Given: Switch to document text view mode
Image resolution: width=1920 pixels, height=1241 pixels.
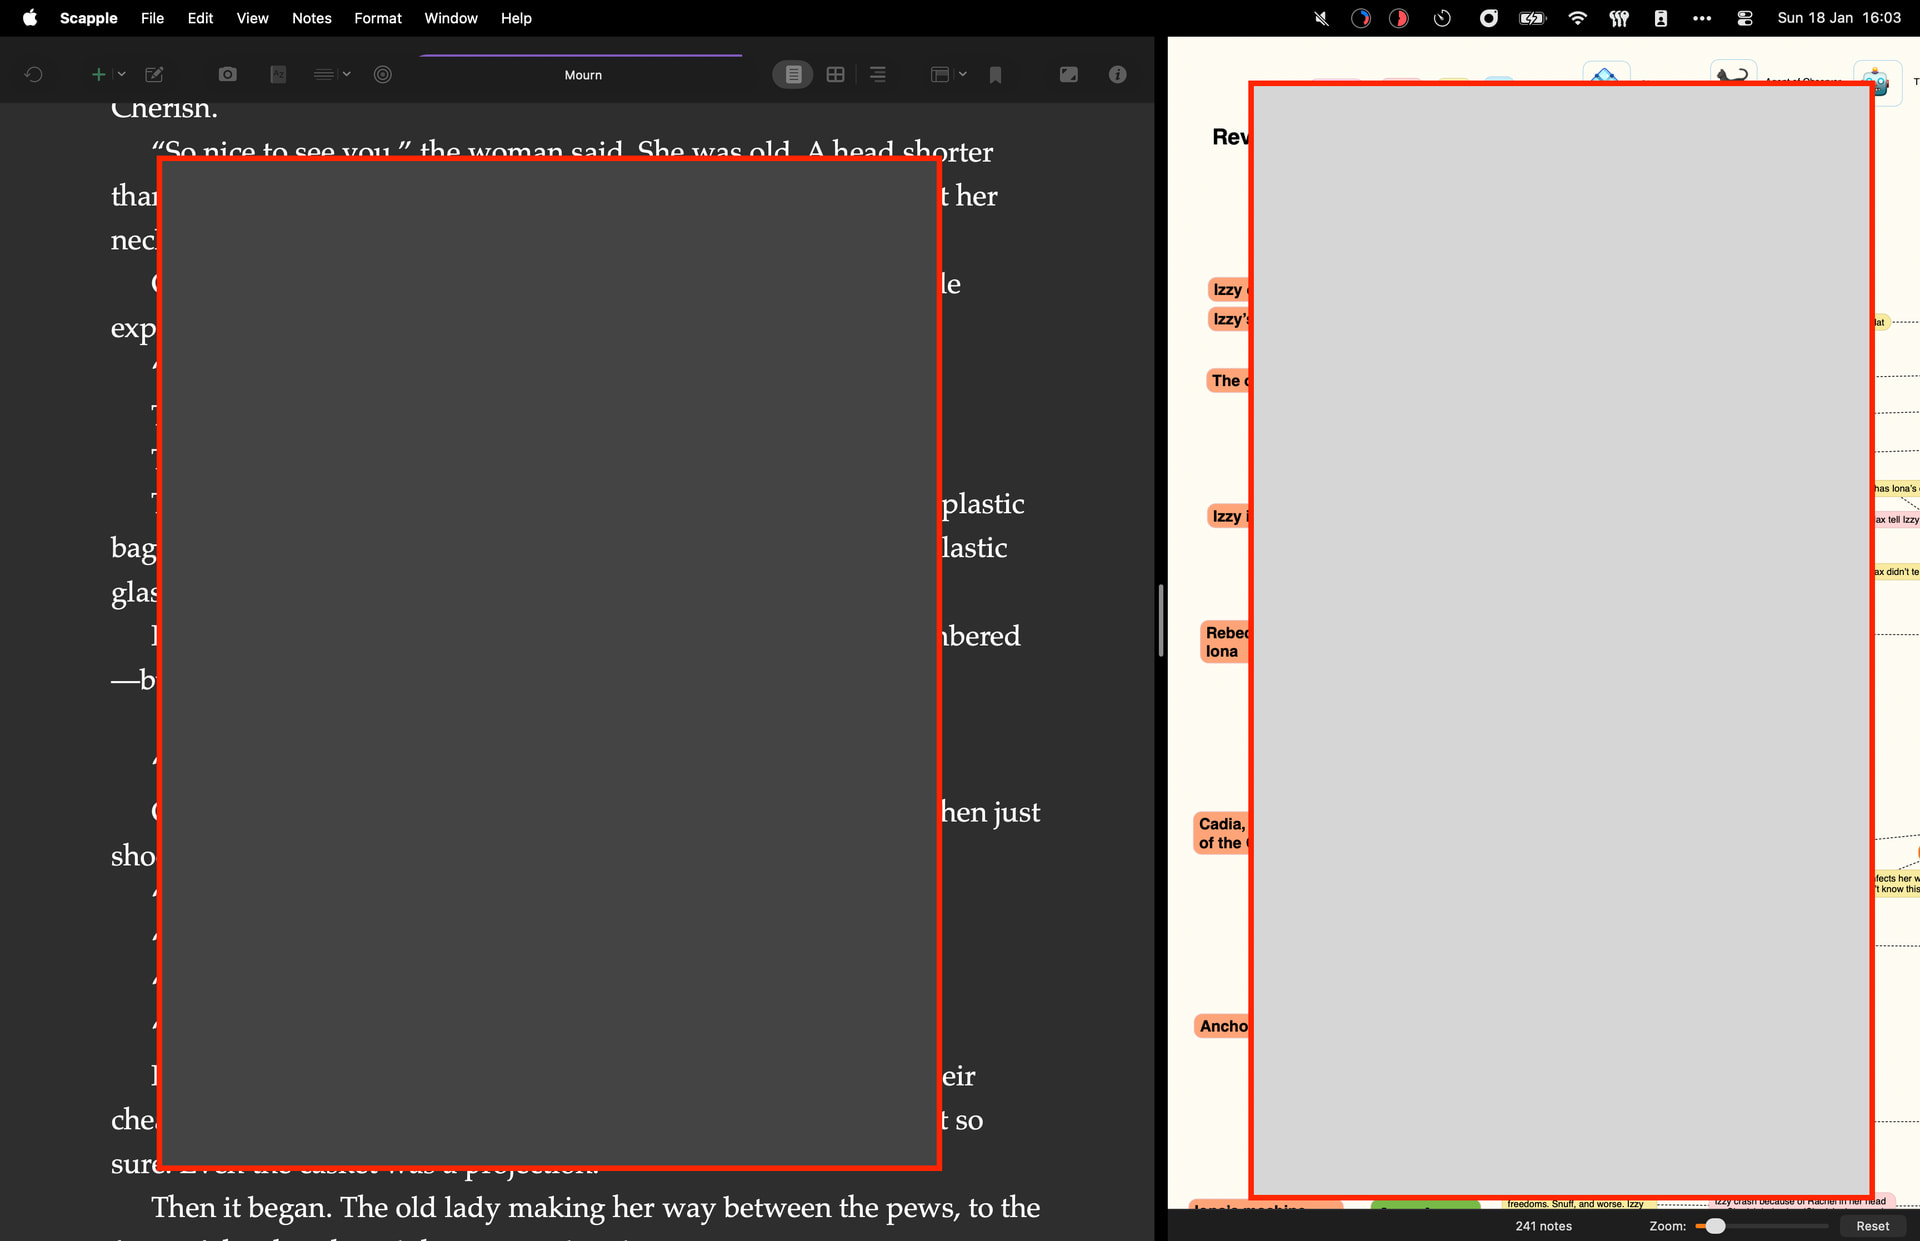Looking at the screenshot, I should 793,75.
